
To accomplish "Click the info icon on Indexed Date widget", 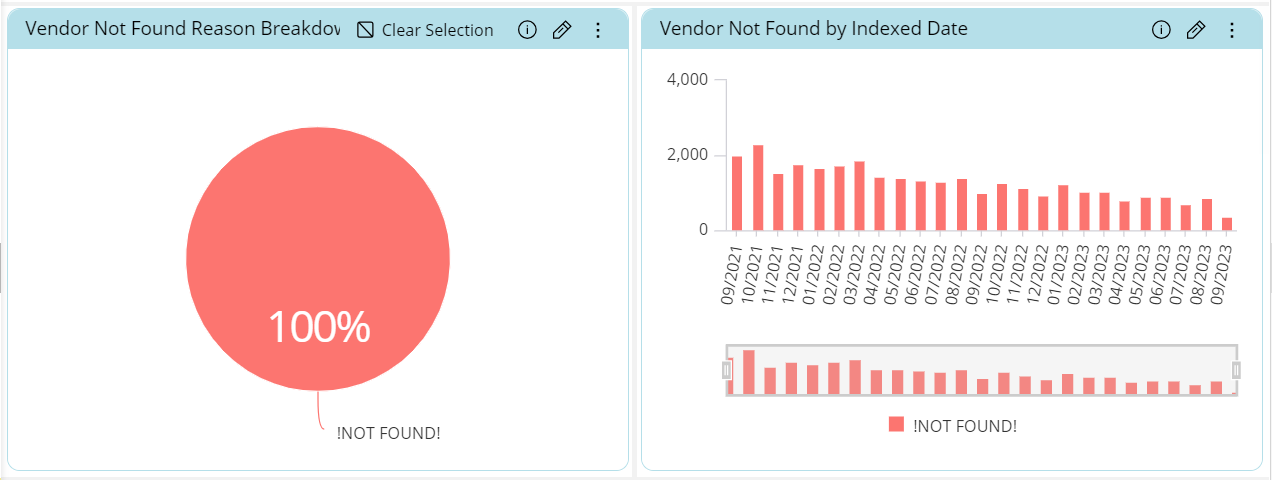I will 1161,30.
